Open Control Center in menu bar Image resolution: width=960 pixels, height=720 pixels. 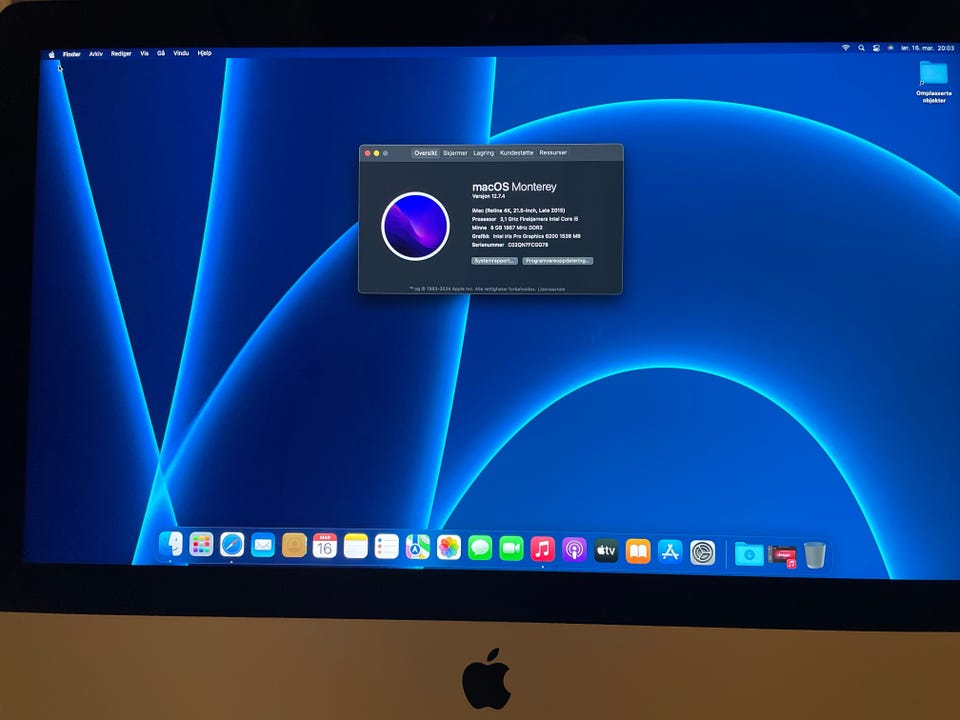pos(877,48)
